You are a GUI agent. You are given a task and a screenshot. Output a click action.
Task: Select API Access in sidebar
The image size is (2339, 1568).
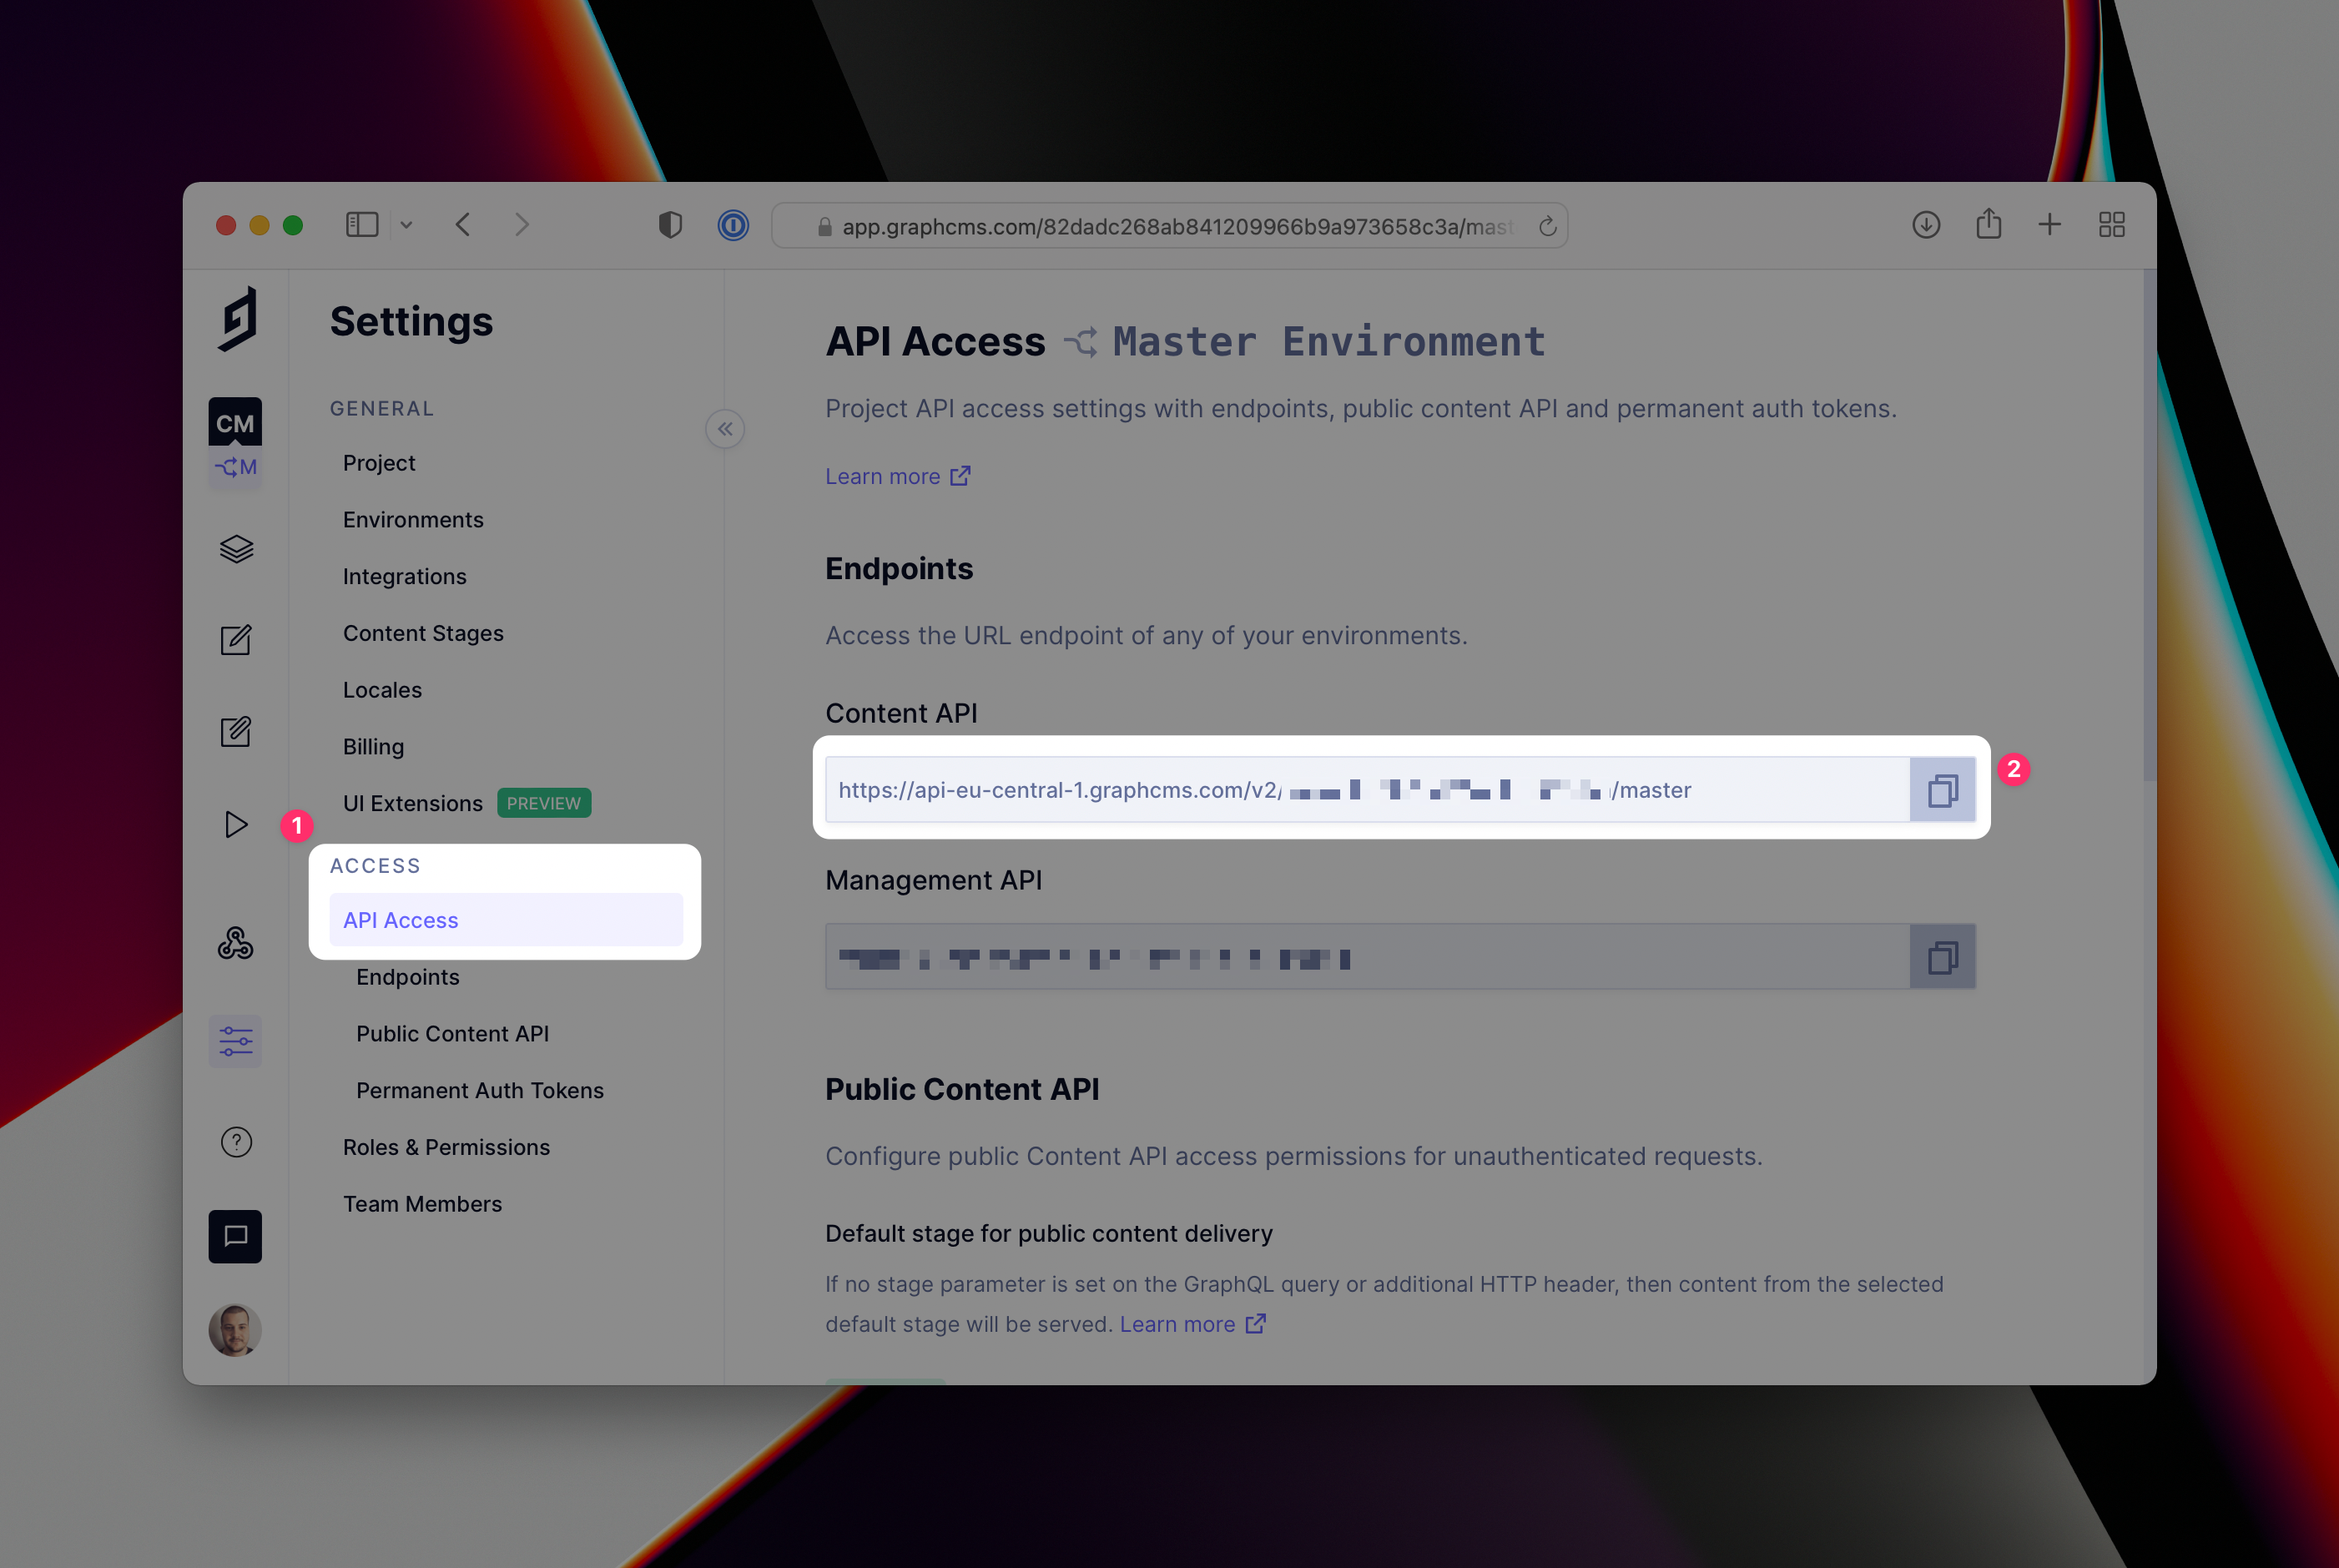[506, 920]
